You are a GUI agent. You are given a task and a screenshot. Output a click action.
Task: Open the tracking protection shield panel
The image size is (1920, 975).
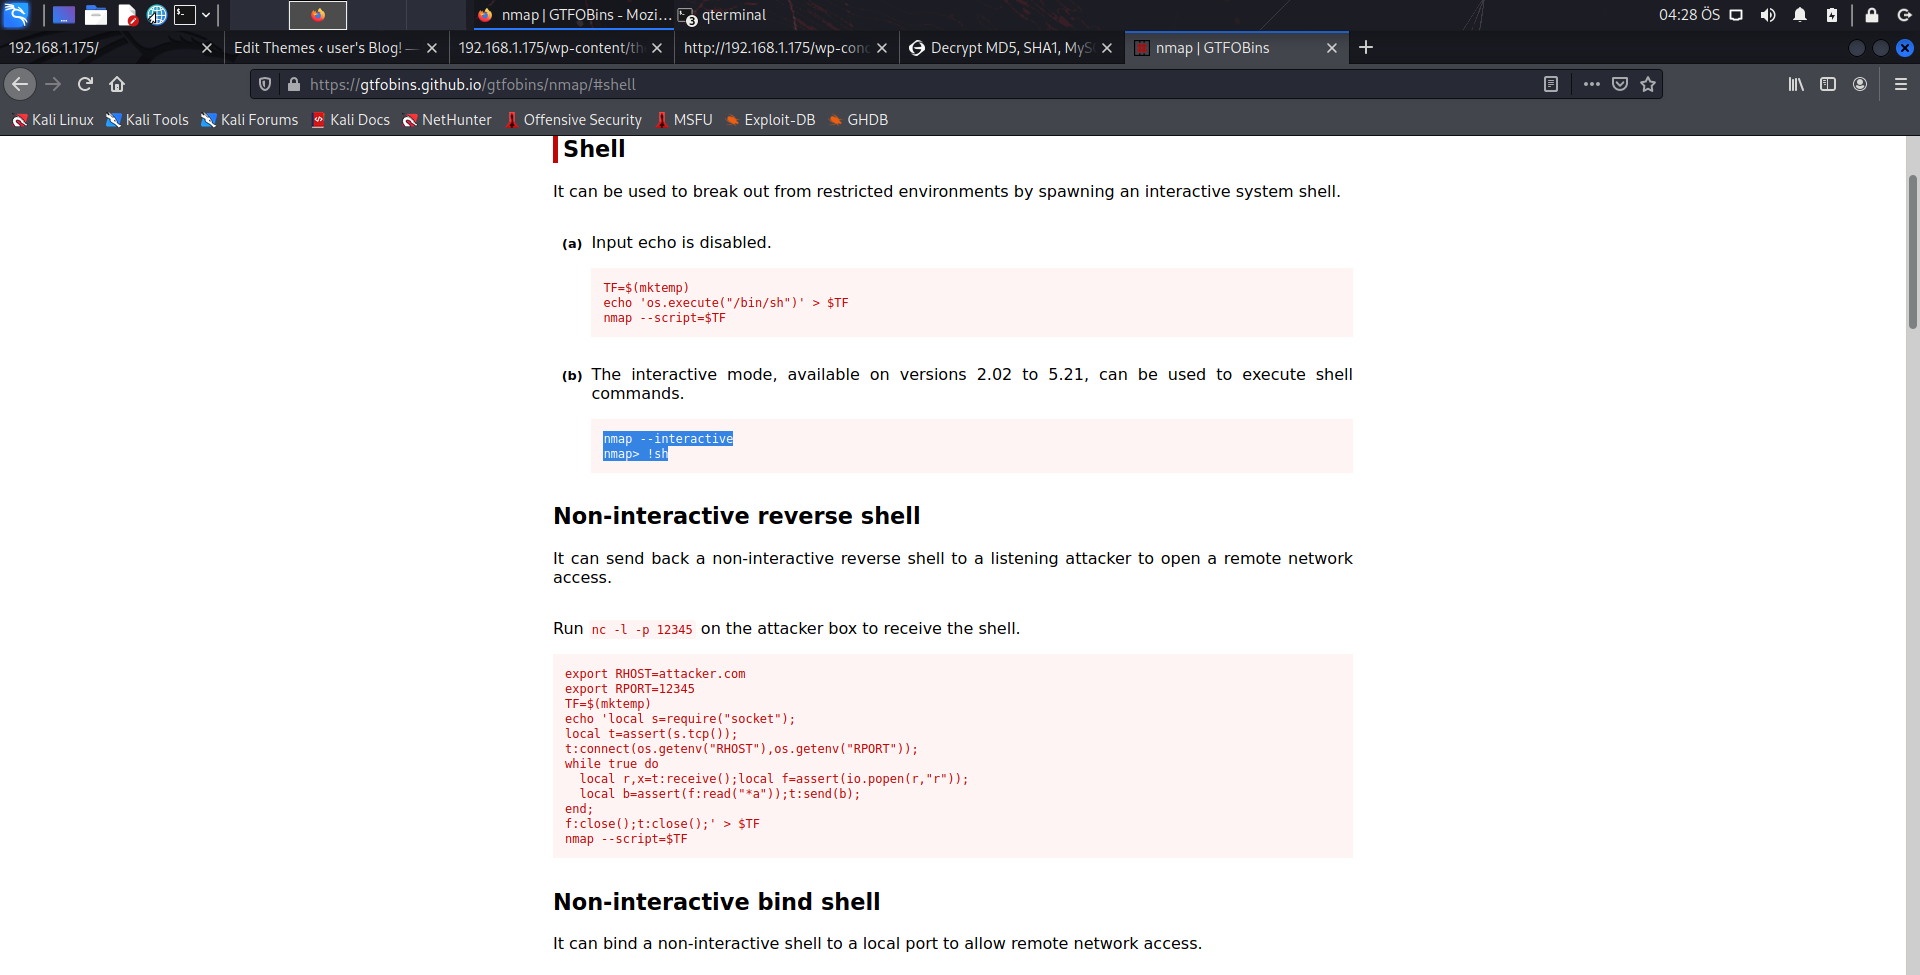(265, 84)
